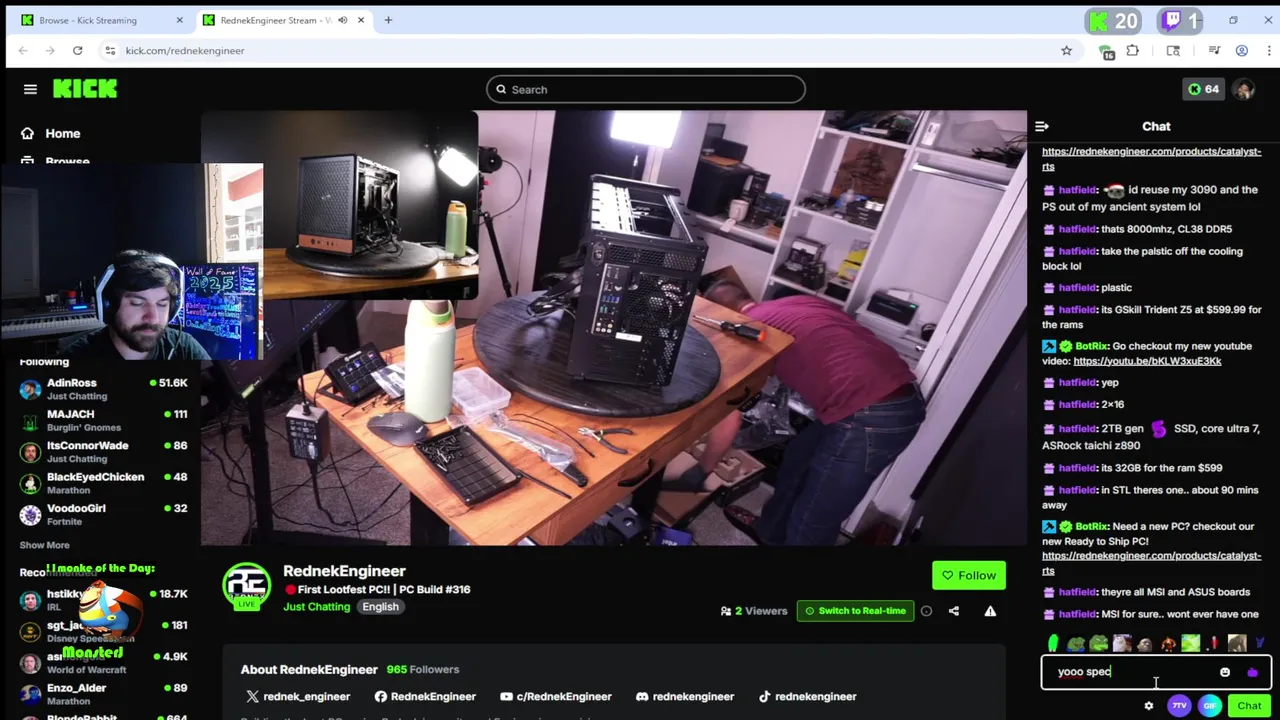This screenshot has height=720, width=1280.
Task: Click the 2 Viewers count
Action: 755,611
